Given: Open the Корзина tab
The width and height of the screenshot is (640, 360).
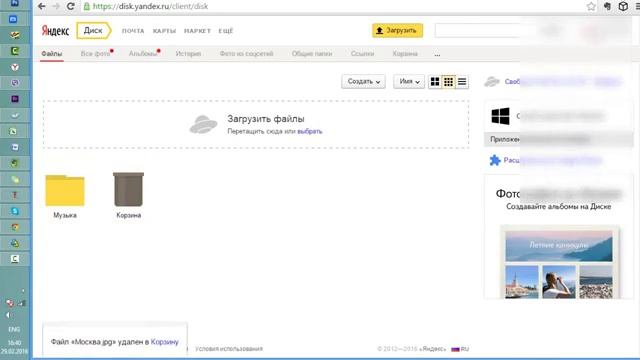Looking at the screenshot, I should click(x=405, y=54).
